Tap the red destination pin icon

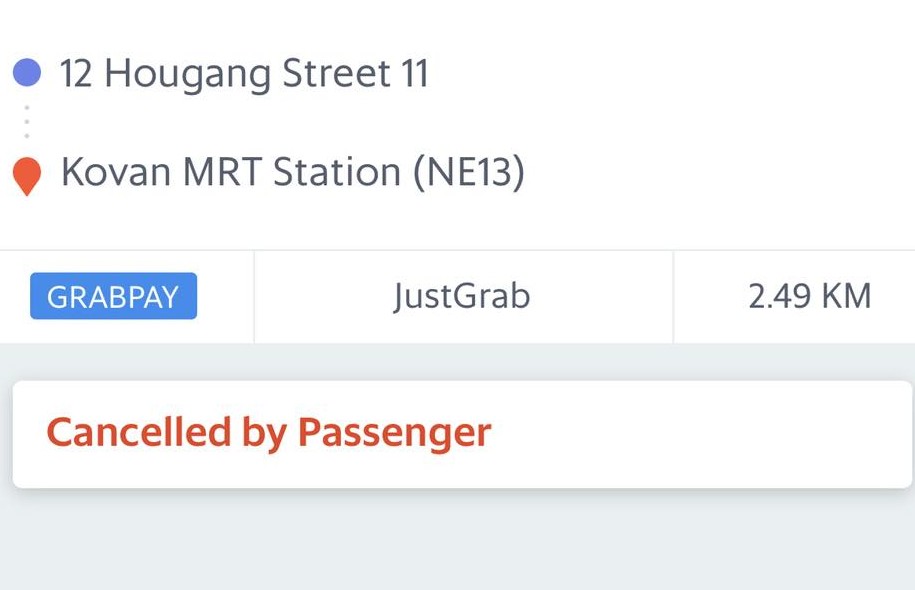click(x=27, y=176)
